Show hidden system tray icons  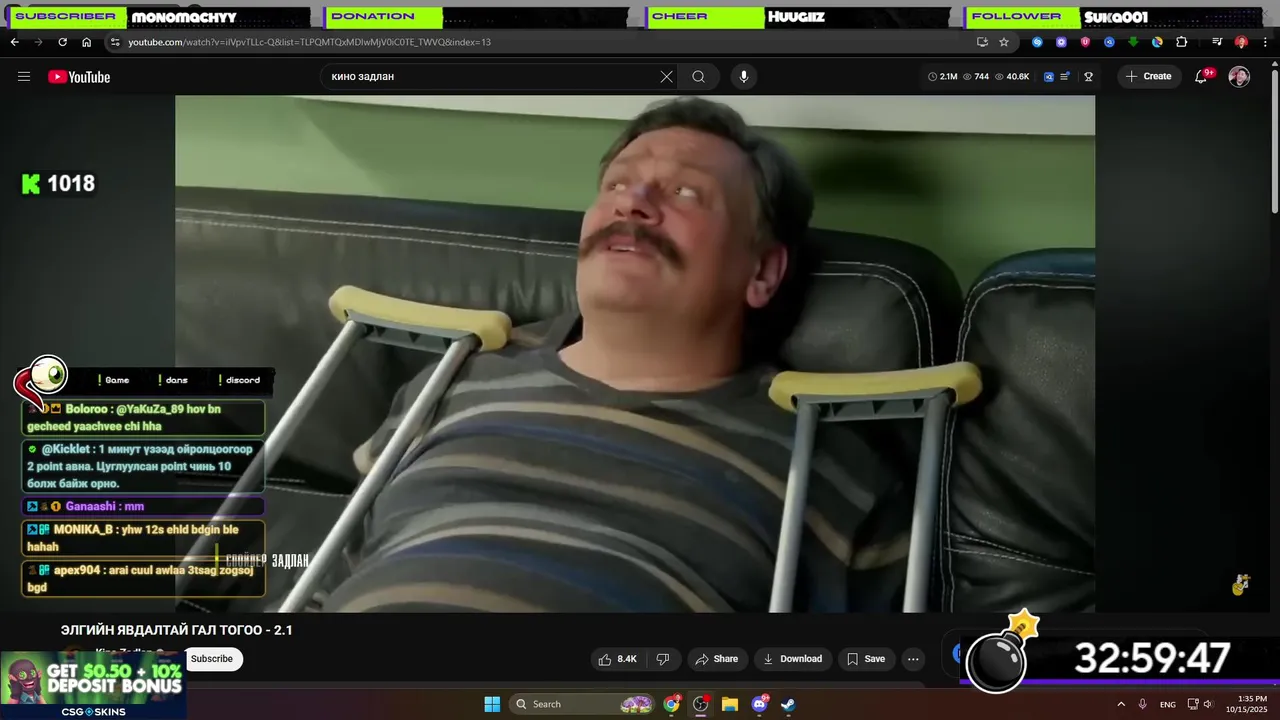[1121, 704]
